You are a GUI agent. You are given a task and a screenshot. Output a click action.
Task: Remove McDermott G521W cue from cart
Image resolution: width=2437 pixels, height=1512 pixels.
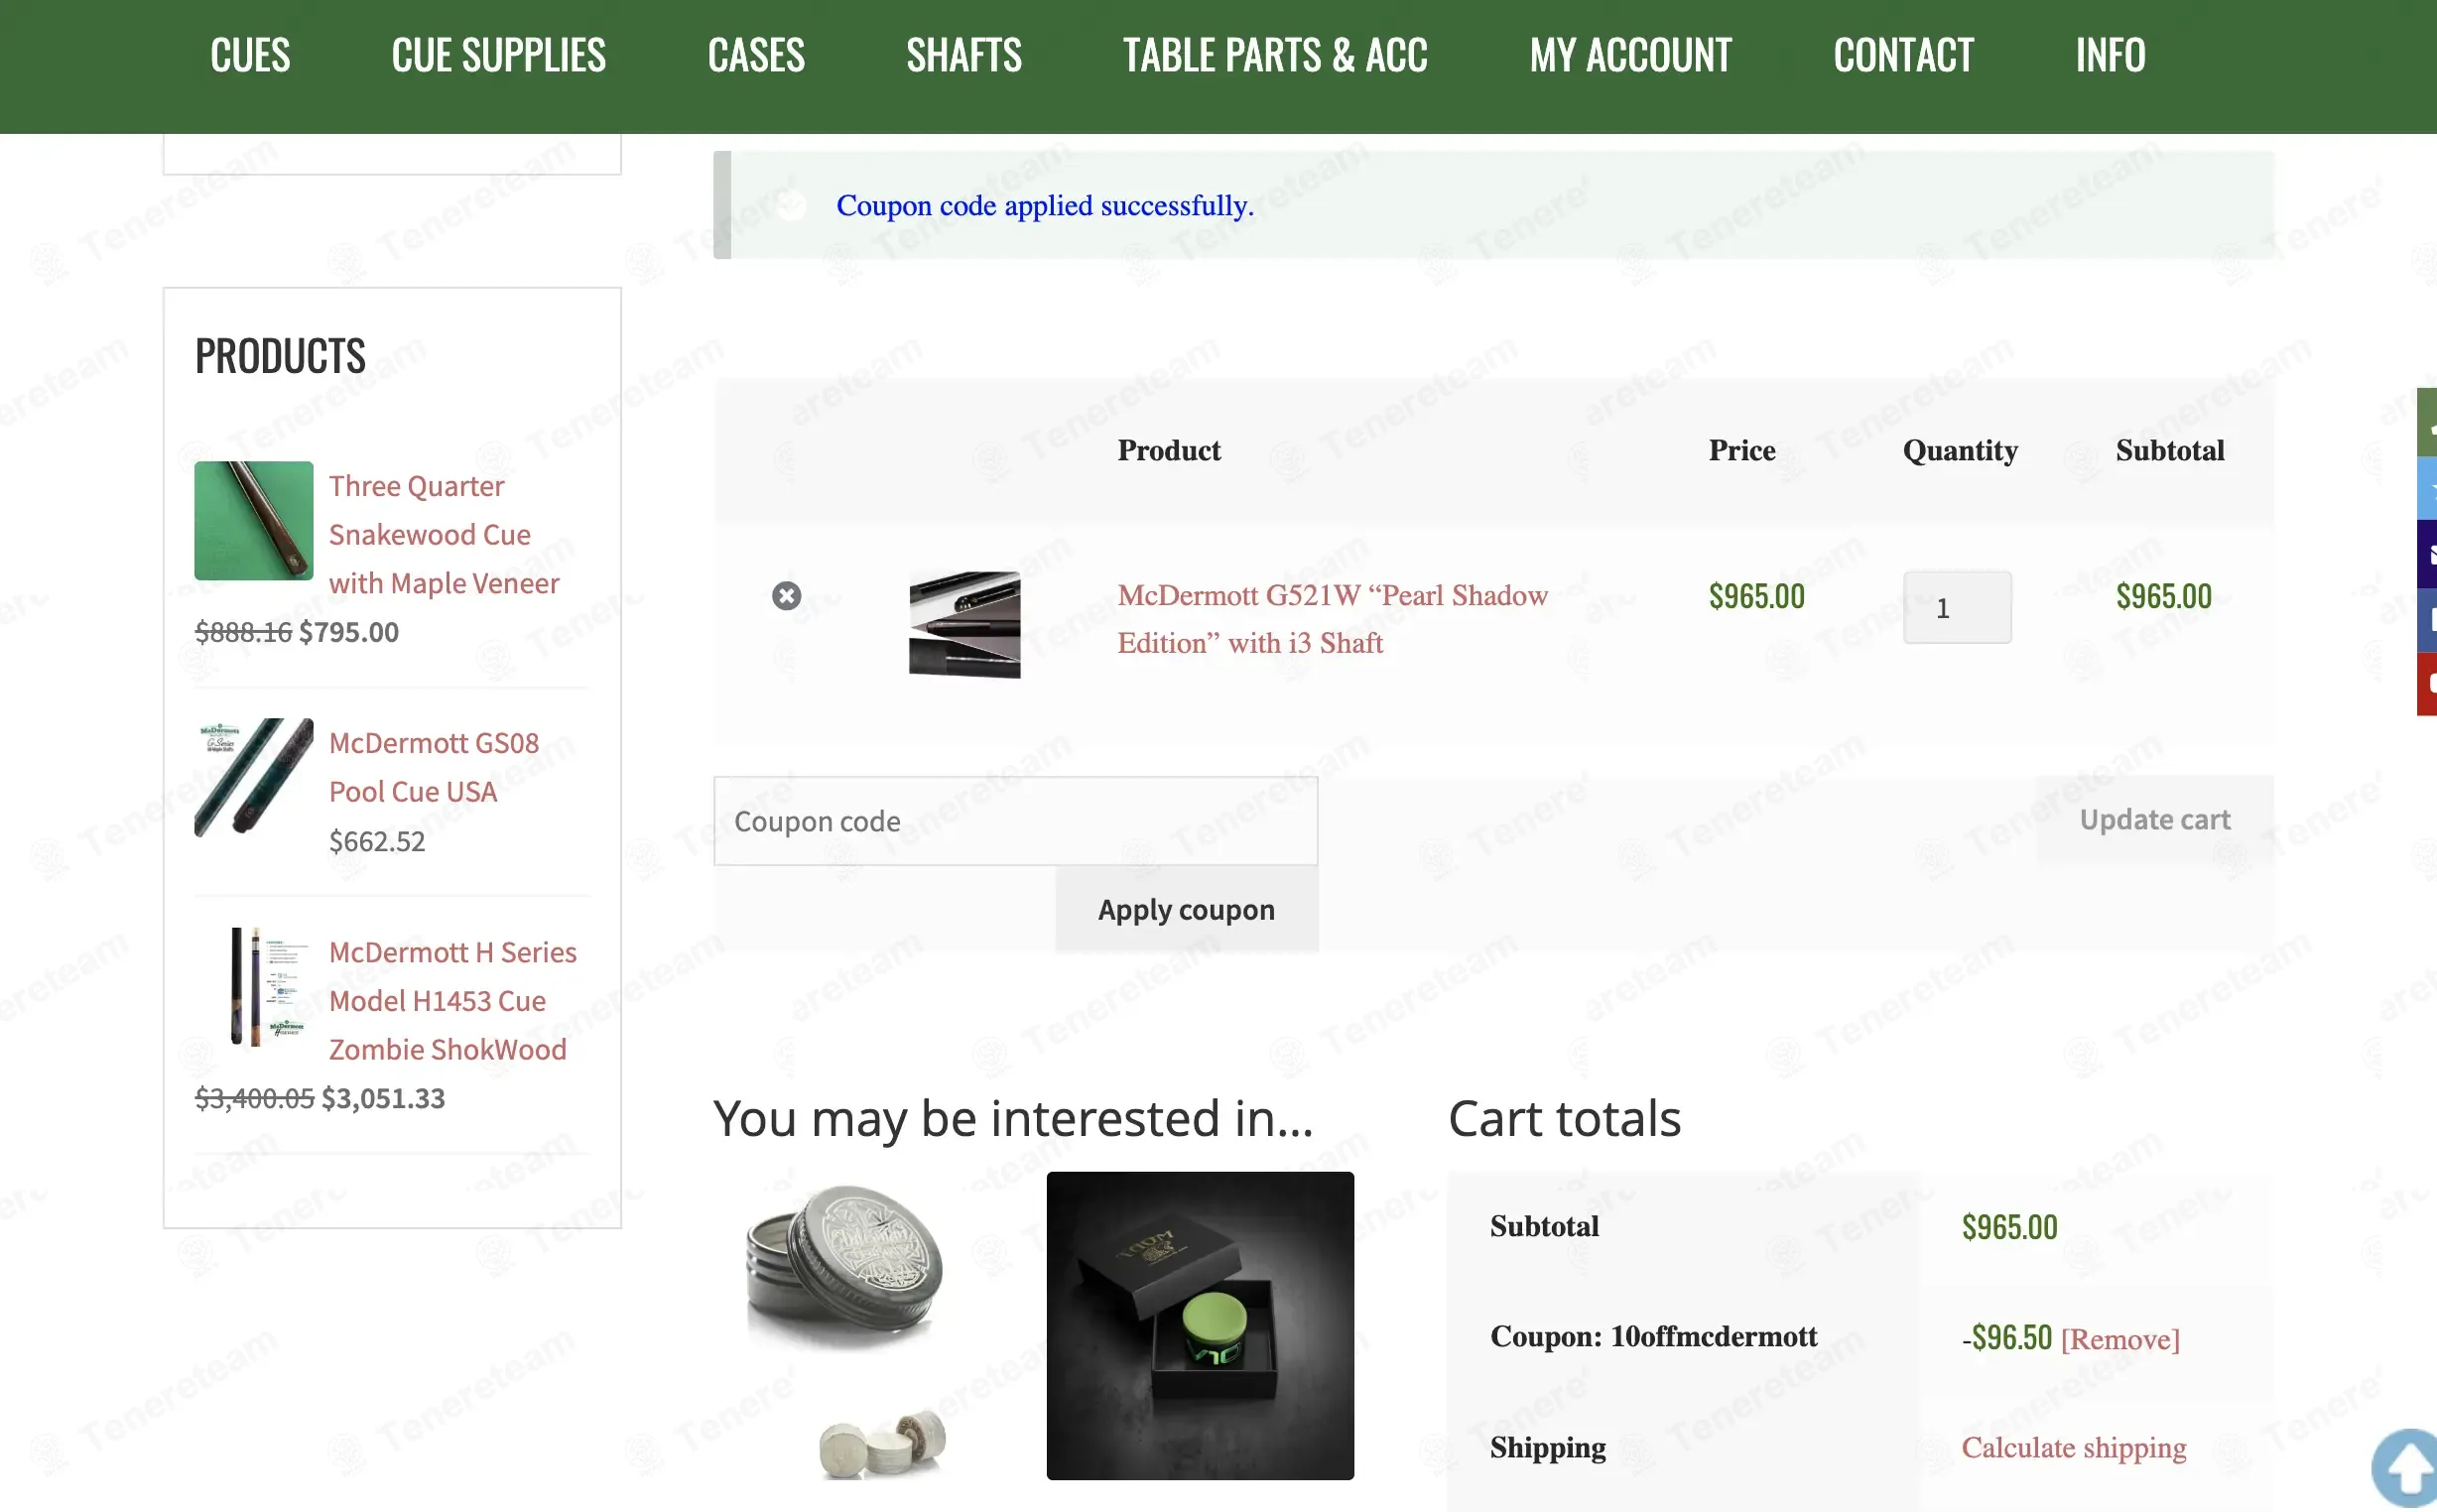click(786, 596)
